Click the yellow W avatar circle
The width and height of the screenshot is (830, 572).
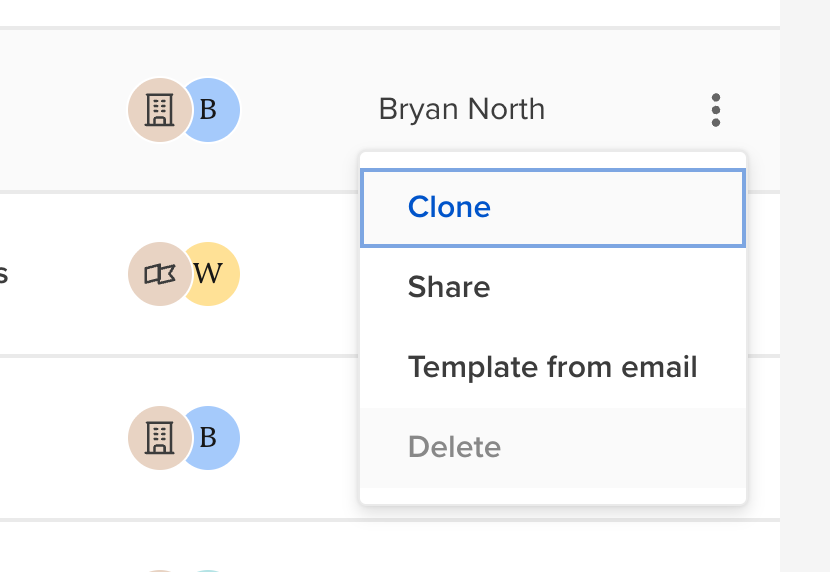[213, 274]
